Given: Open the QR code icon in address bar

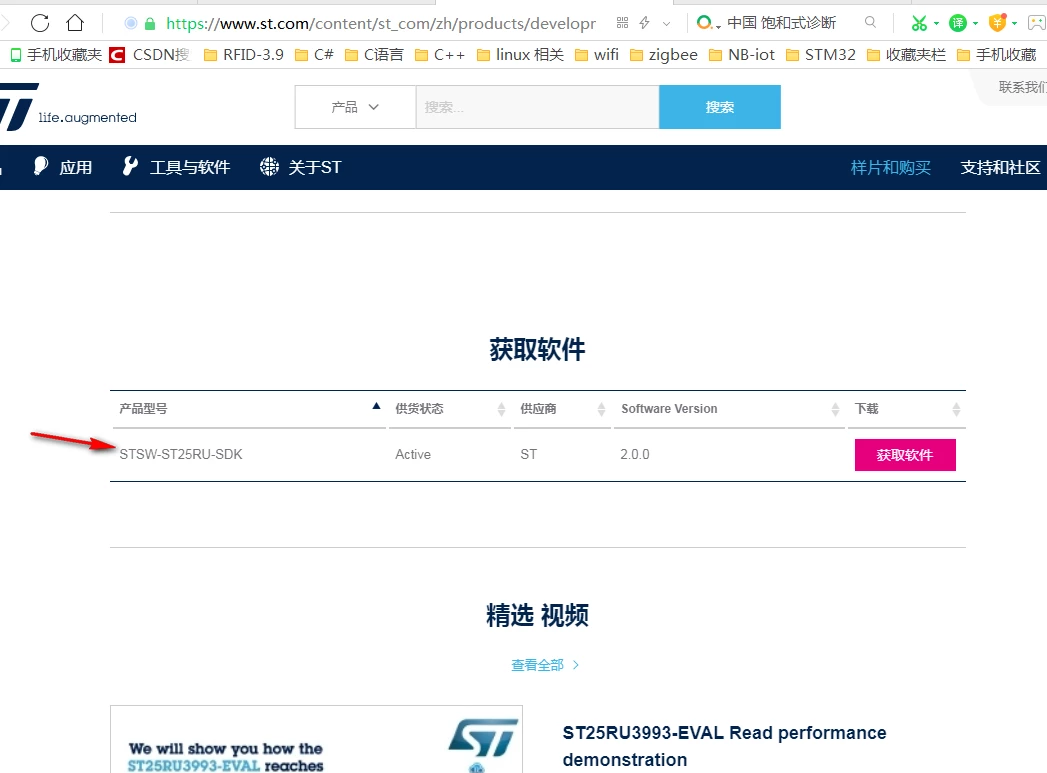Looking at the screenshot, I should [622, 23].
